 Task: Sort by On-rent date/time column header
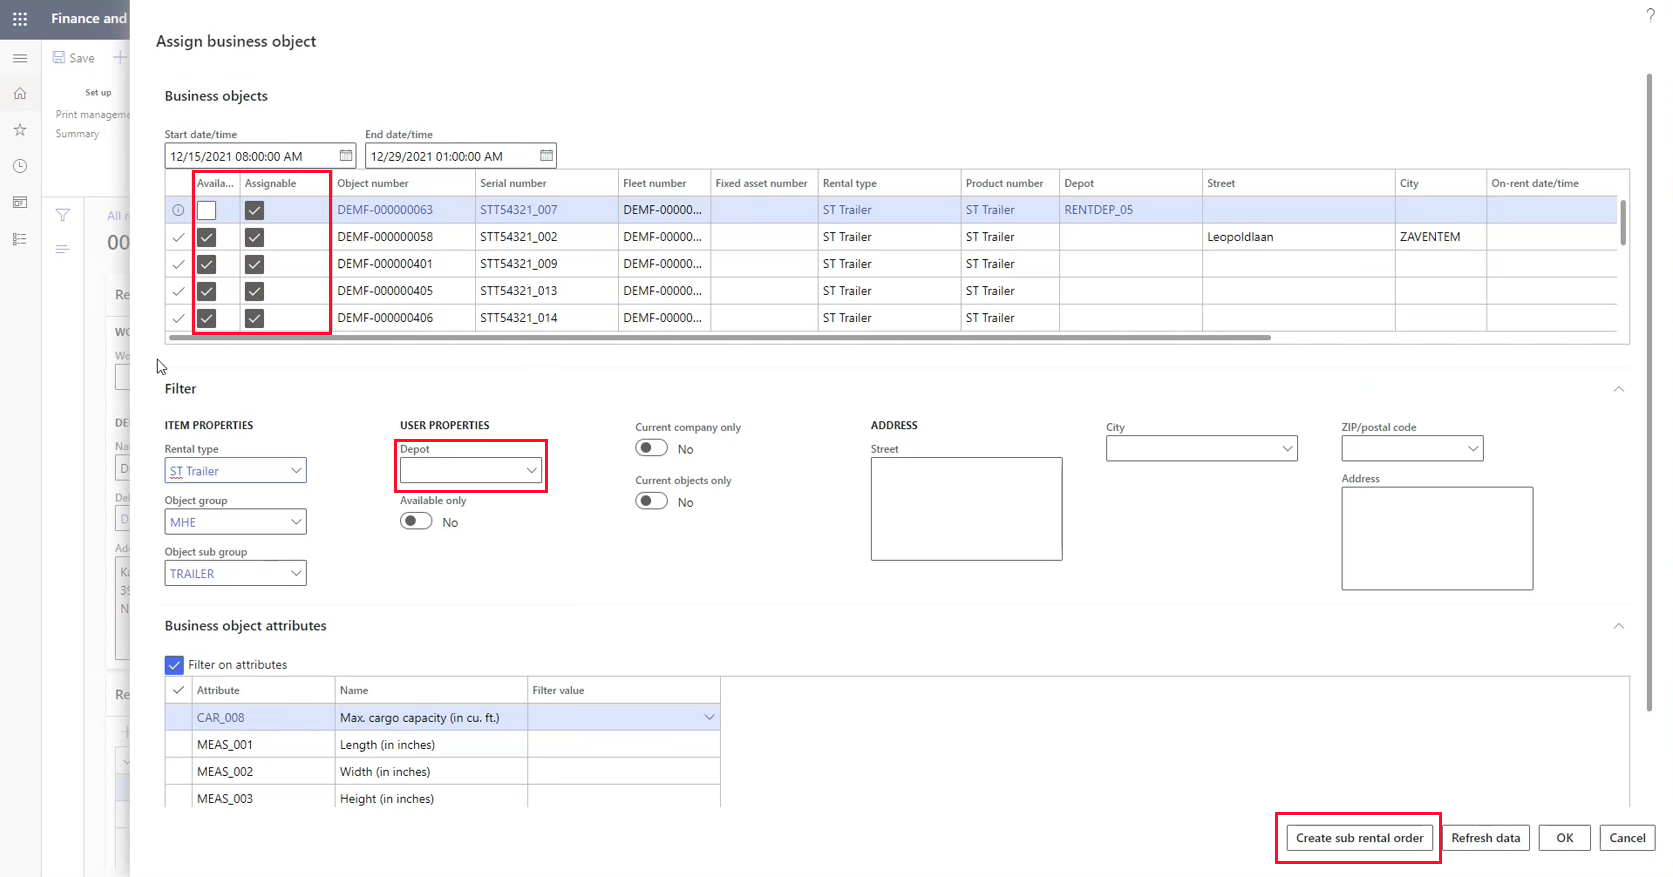click(x=1534, y=183)
